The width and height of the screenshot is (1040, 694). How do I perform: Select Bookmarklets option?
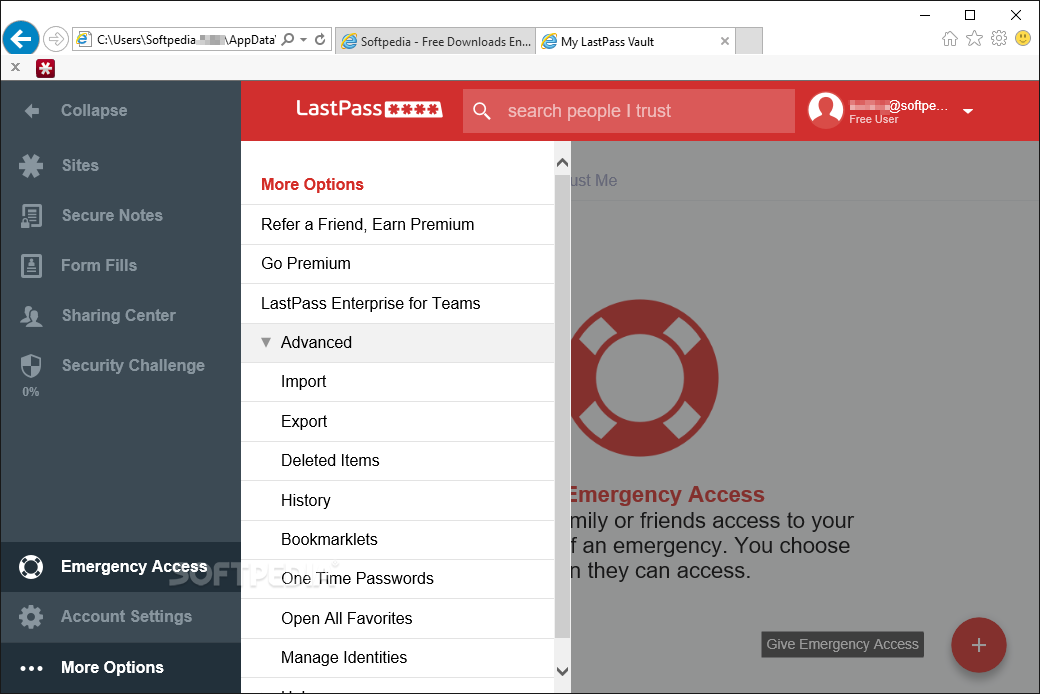pyautogui.click(x=397, y=540)
